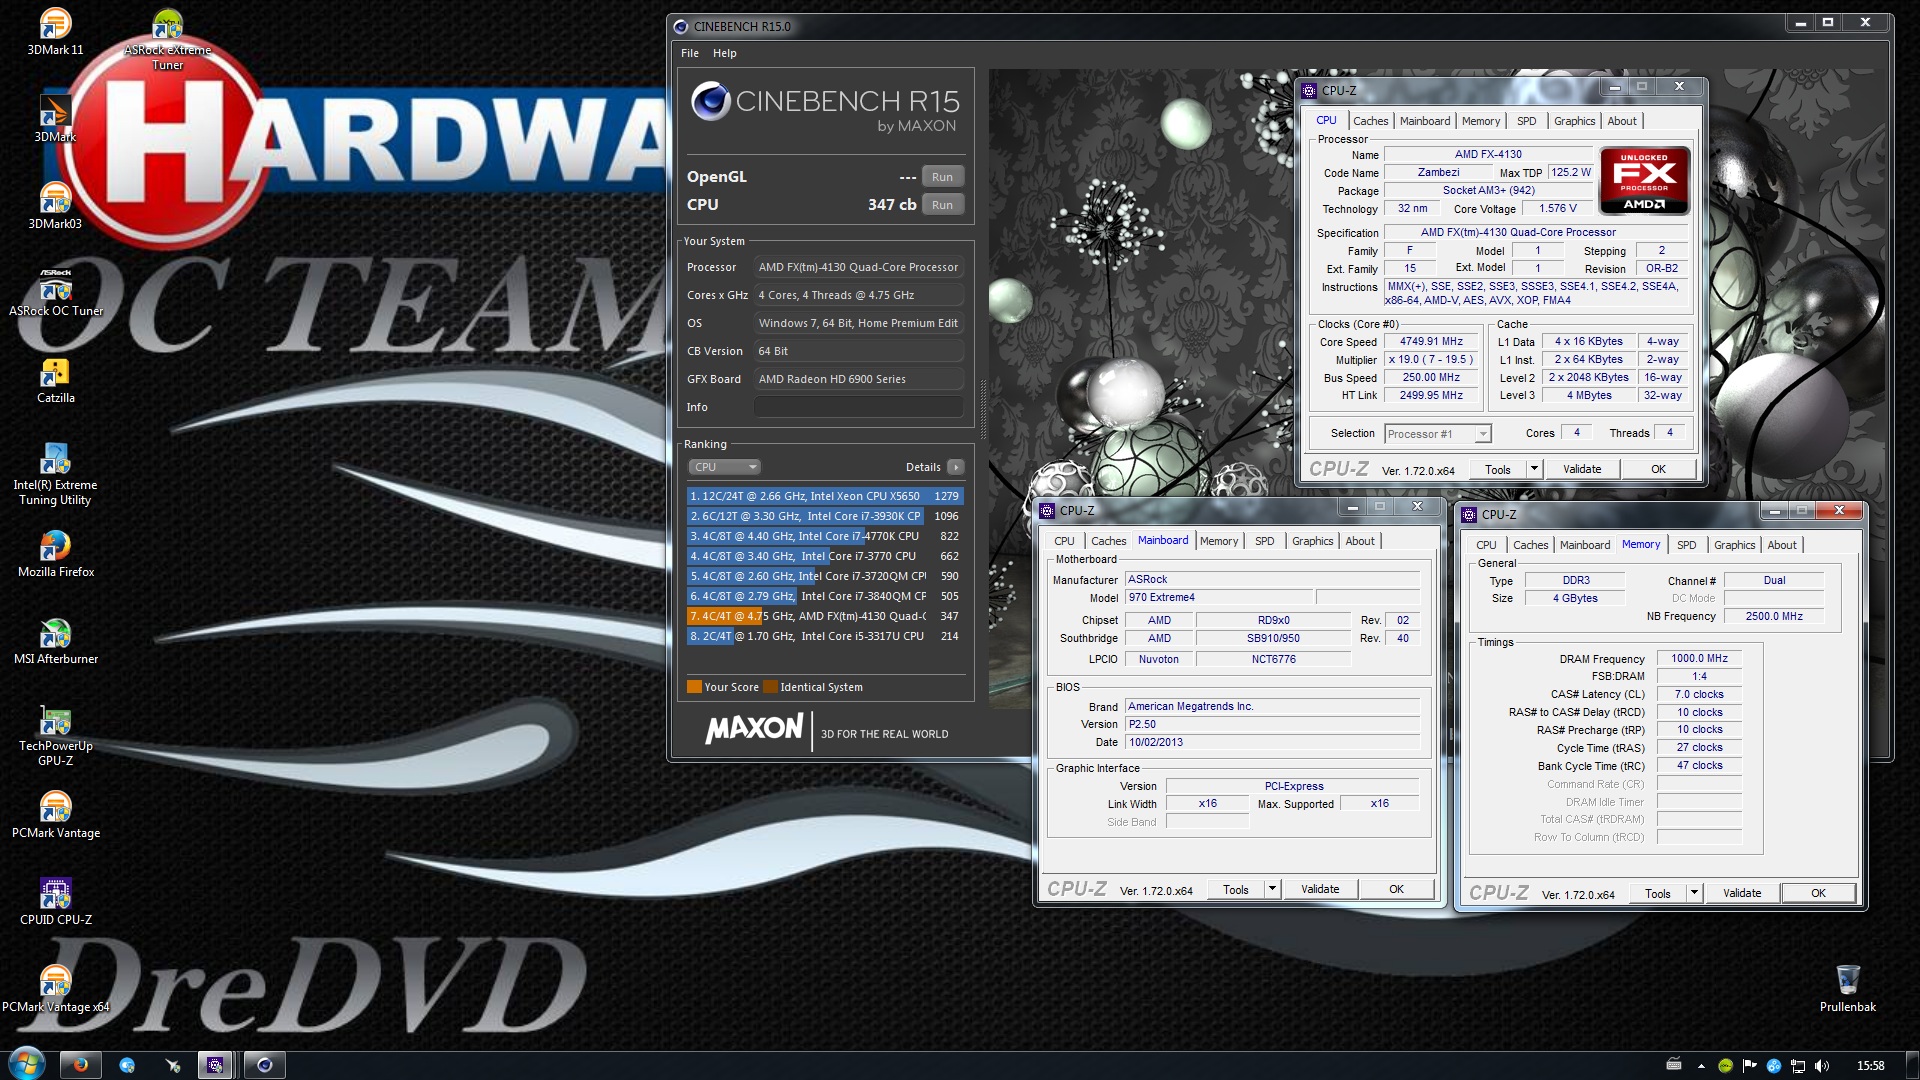Select the TechPowerUp GPU-Z desktop icon
The width and height of the screenshot is (1920, 1080).
tap(55, 735)
